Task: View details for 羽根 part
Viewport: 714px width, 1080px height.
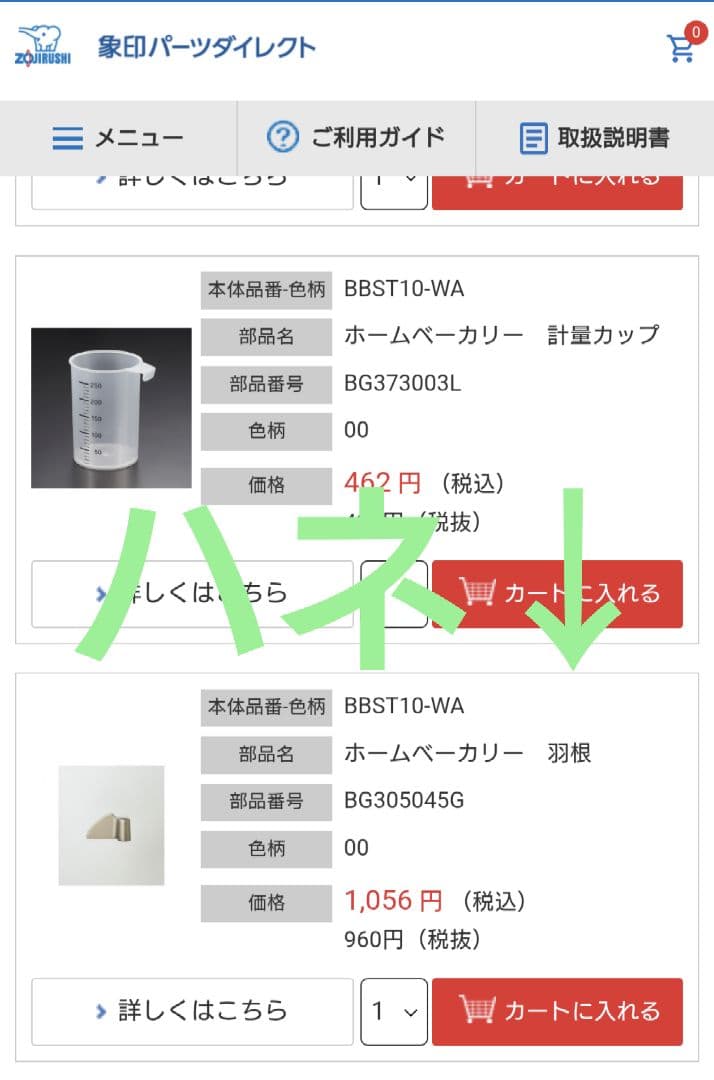Action: [192, 1011]
